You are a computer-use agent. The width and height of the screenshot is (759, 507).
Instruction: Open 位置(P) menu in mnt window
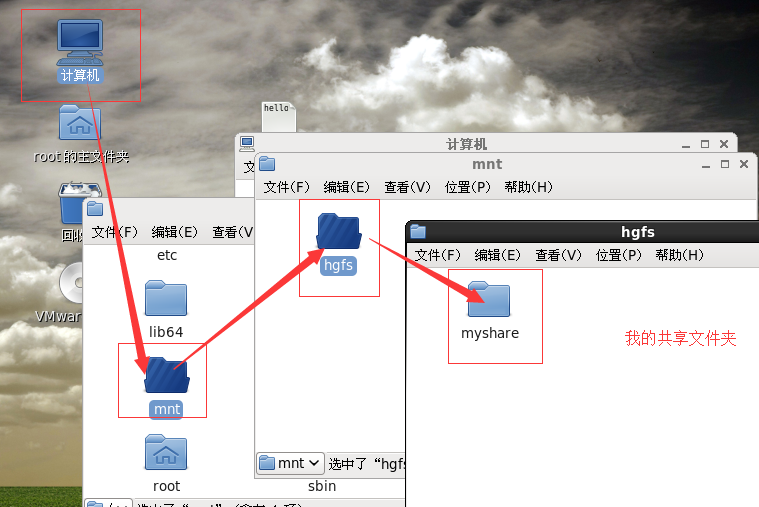pyautogui.click(x=467, y=187)
